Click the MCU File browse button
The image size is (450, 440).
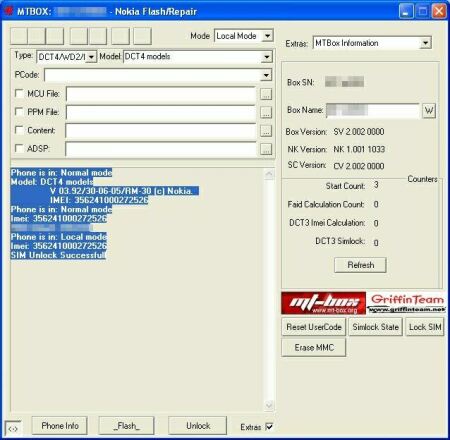266,94
